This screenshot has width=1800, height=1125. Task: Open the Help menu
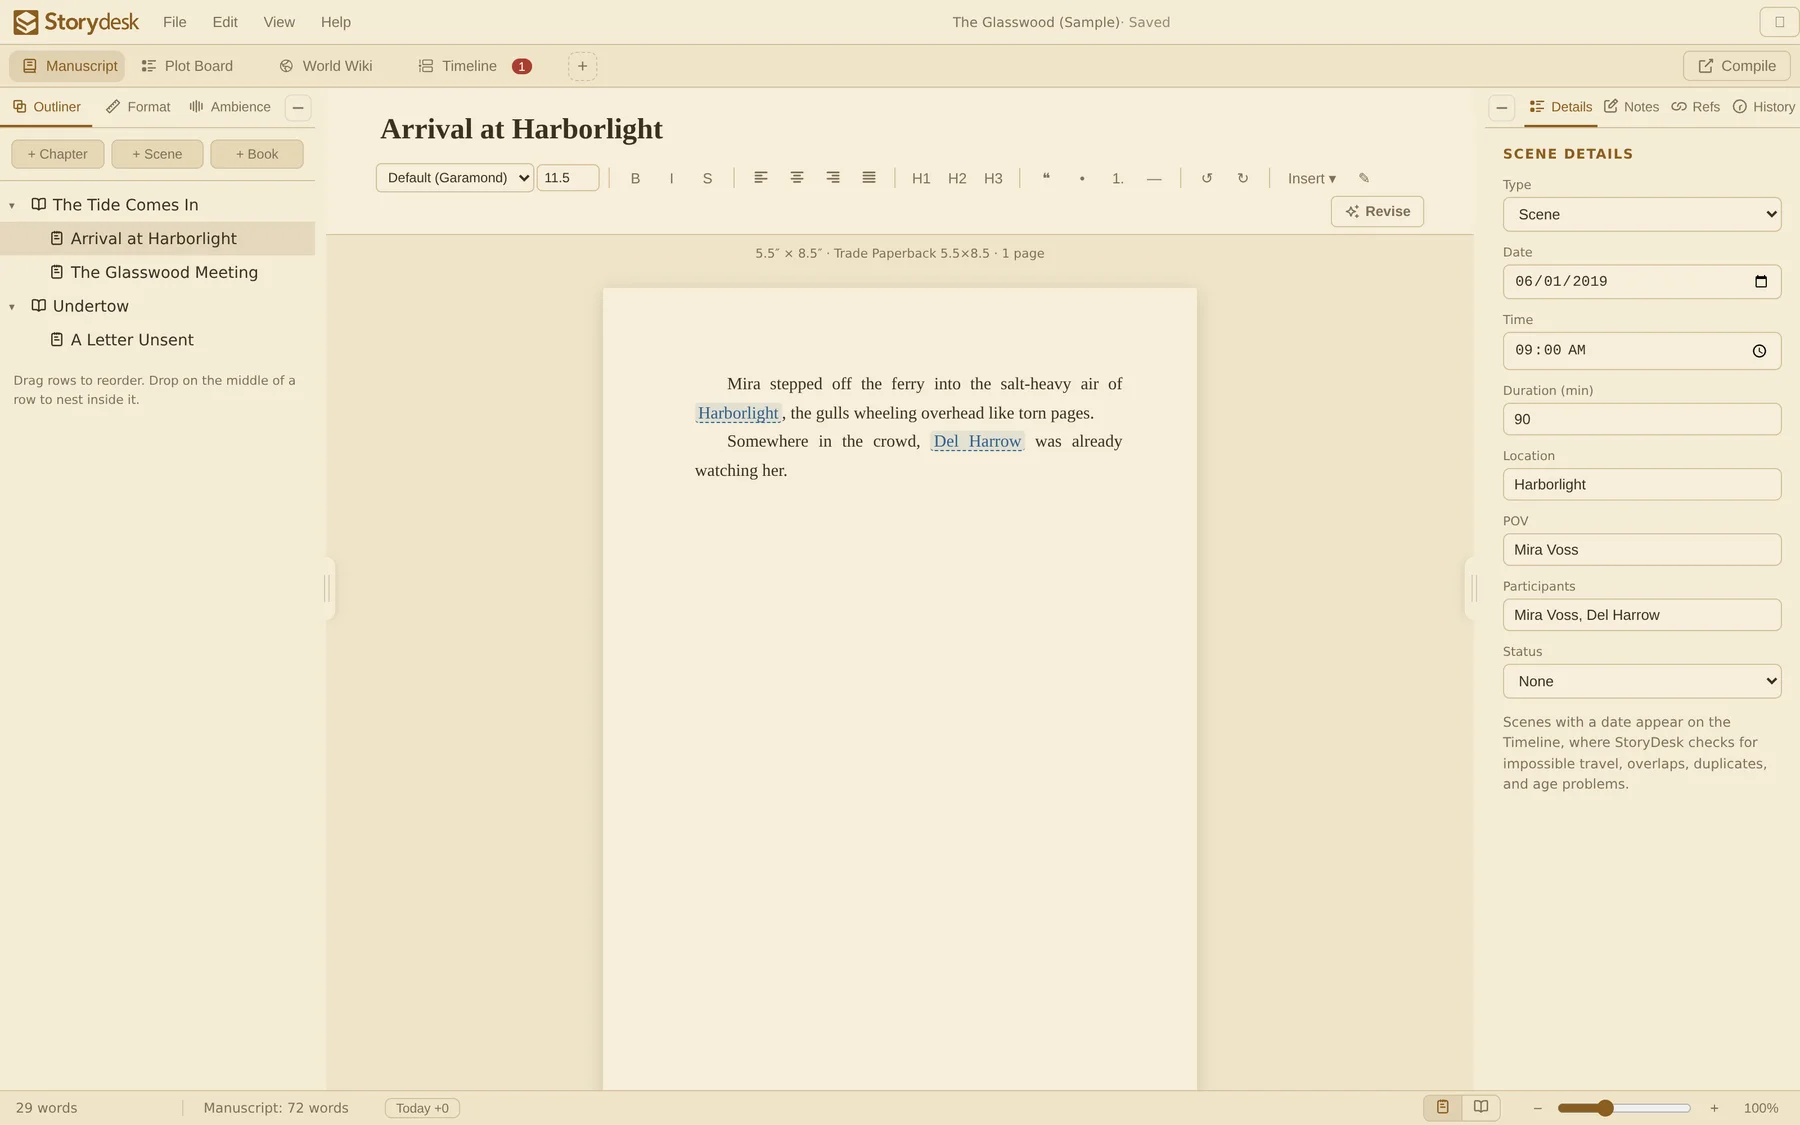click(x=336, y=22)
